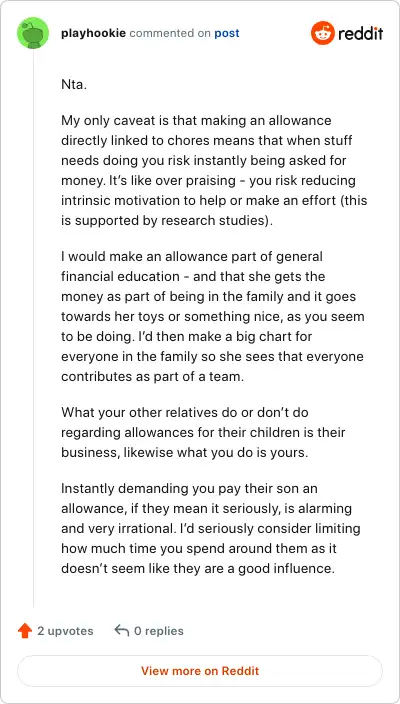The width and height of the screenshot is (400, 704).
Task: Open the blue "post" link
Action: coord(227,33)
